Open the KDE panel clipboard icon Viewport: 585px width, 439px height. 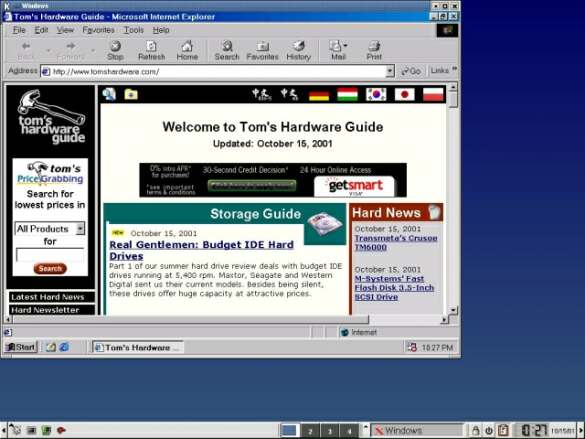click(503, 430)
